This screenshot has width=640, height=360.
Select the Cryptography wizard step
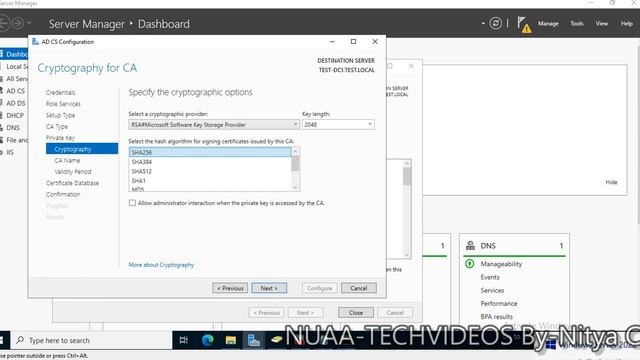(x=82, y=149)
